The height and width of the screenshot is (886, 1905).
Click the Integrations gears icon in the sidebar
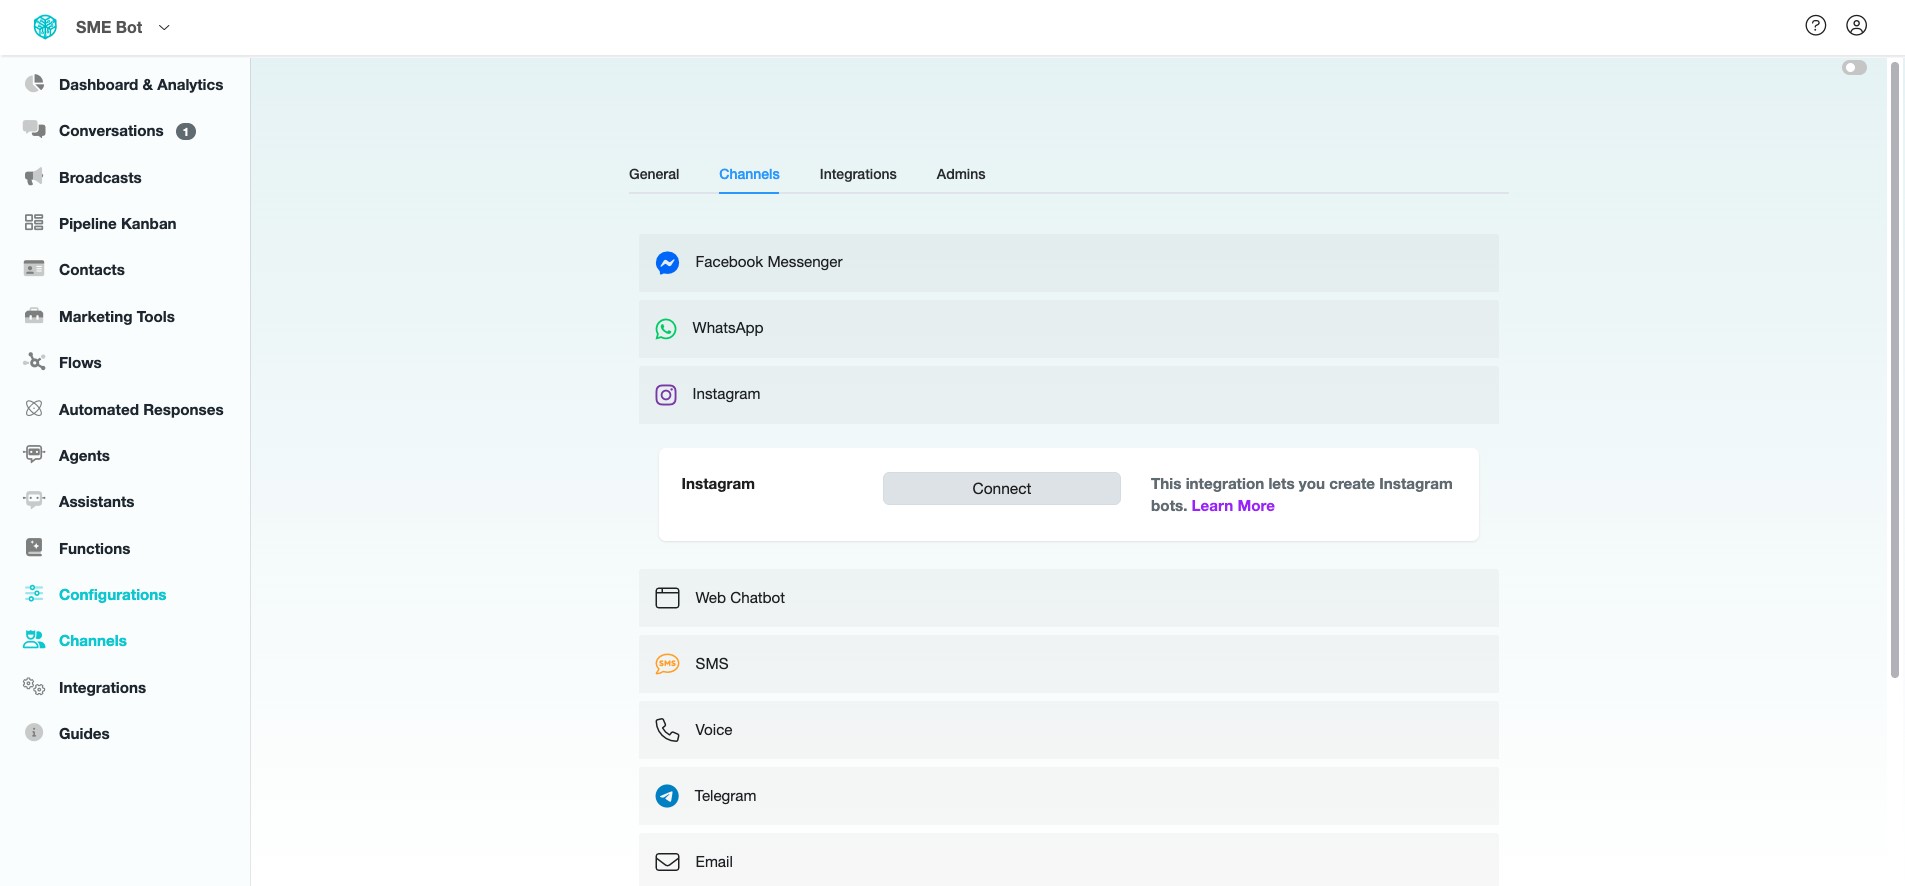(35, 687)
